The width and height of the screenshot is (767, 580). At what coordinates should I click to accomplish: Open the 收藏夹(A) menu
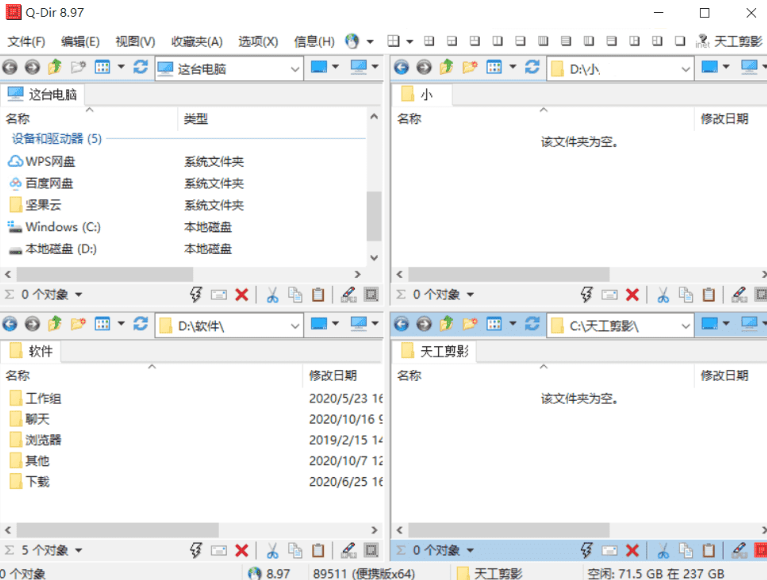pos(197,42)
